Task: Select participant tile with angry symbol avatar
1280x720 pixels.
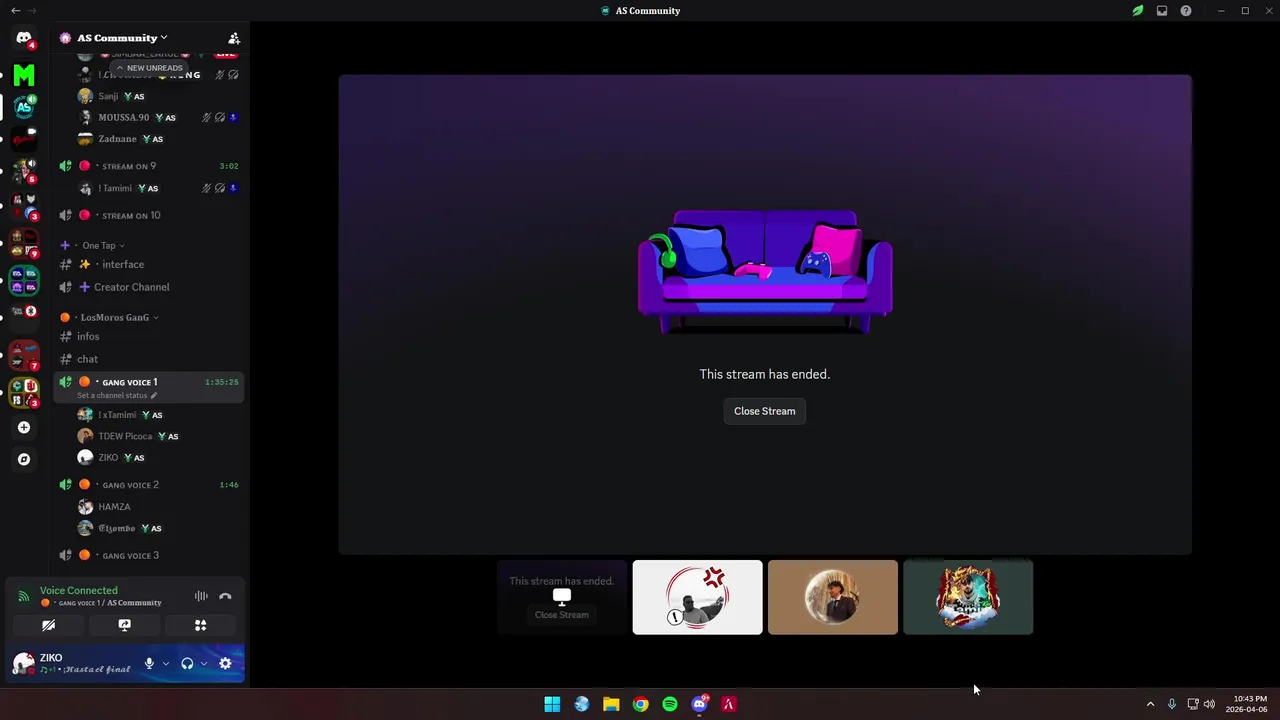Action: pyautogui.click(x=697, y=597)
